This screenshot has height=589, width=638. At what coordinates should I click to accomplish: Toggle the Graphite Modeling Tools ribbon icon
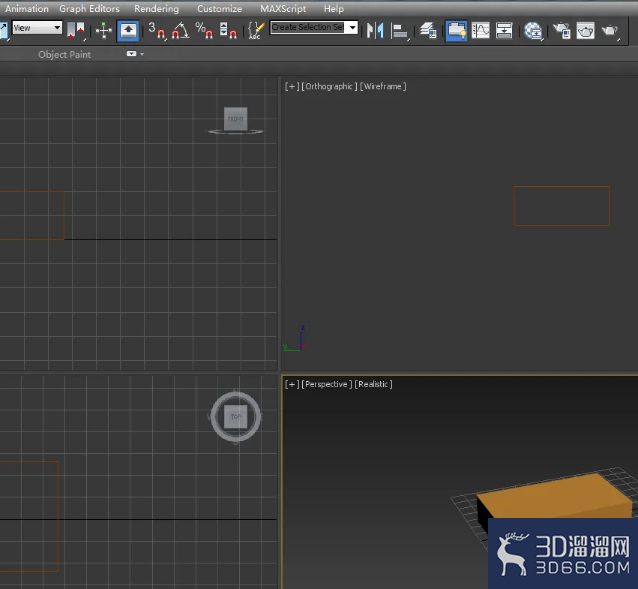[x=456, y=31]
